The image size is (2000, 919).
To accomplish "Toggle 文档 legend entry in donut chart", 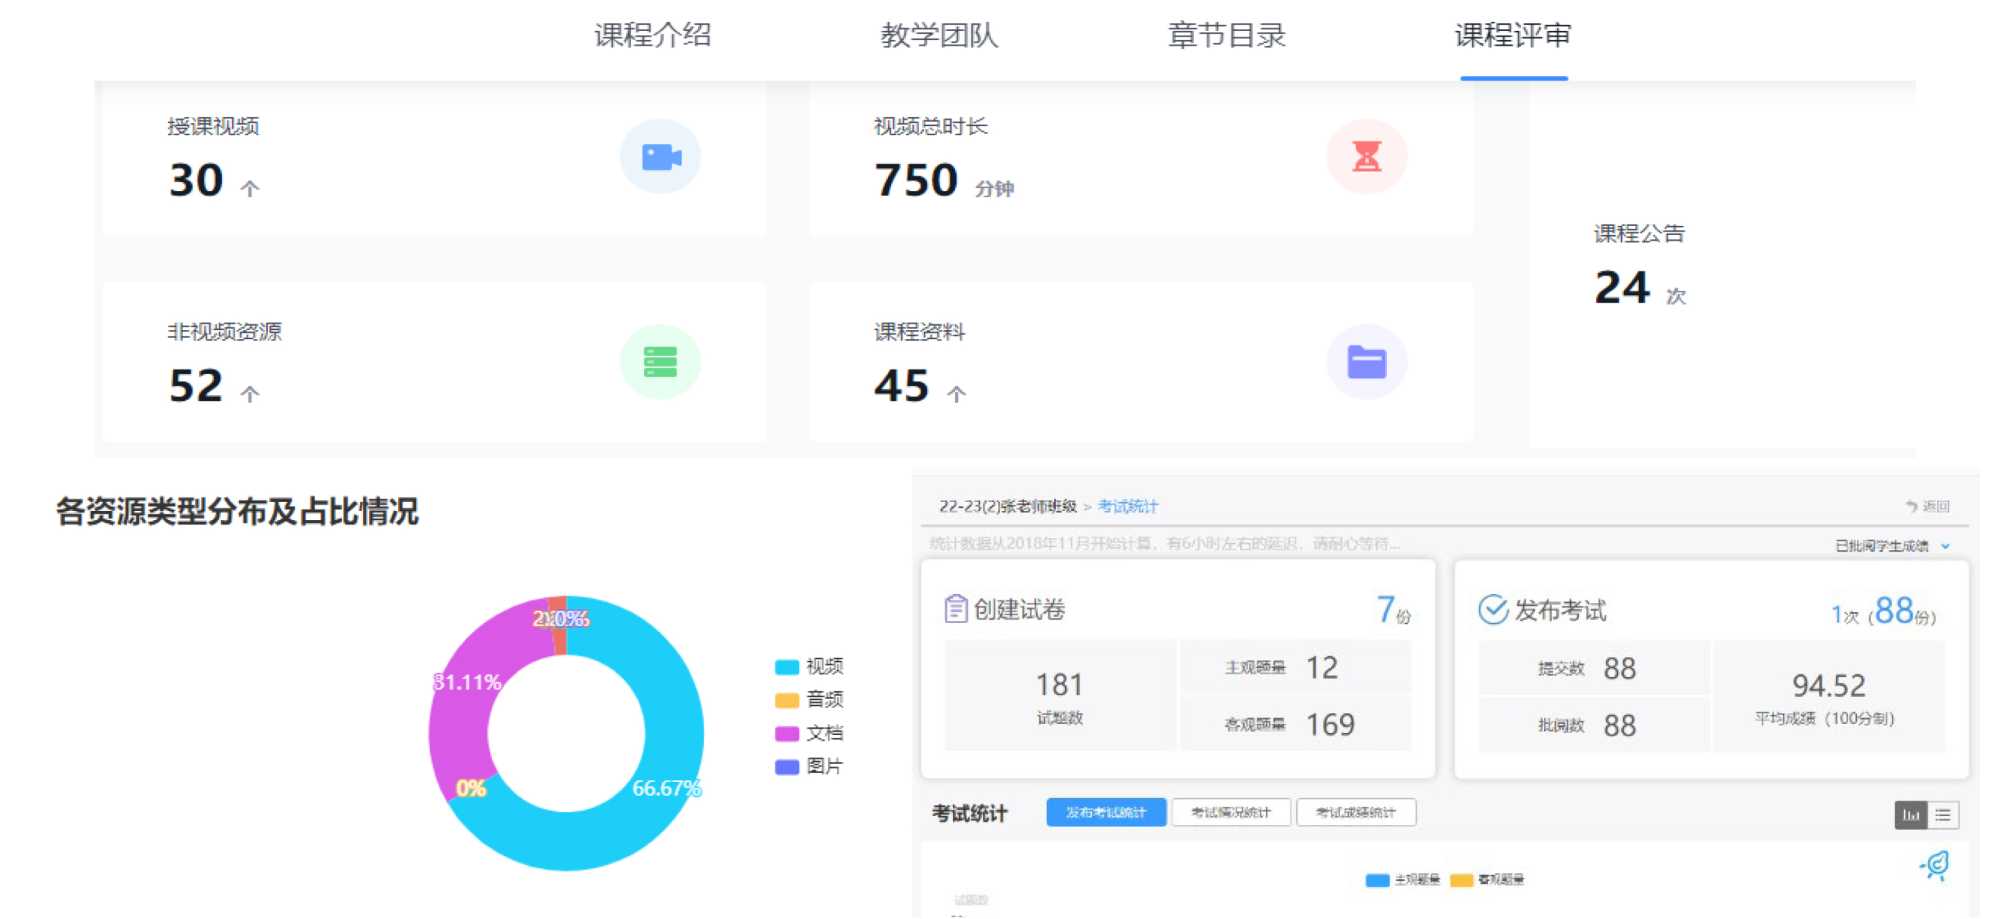I will (x=809, y=733).
